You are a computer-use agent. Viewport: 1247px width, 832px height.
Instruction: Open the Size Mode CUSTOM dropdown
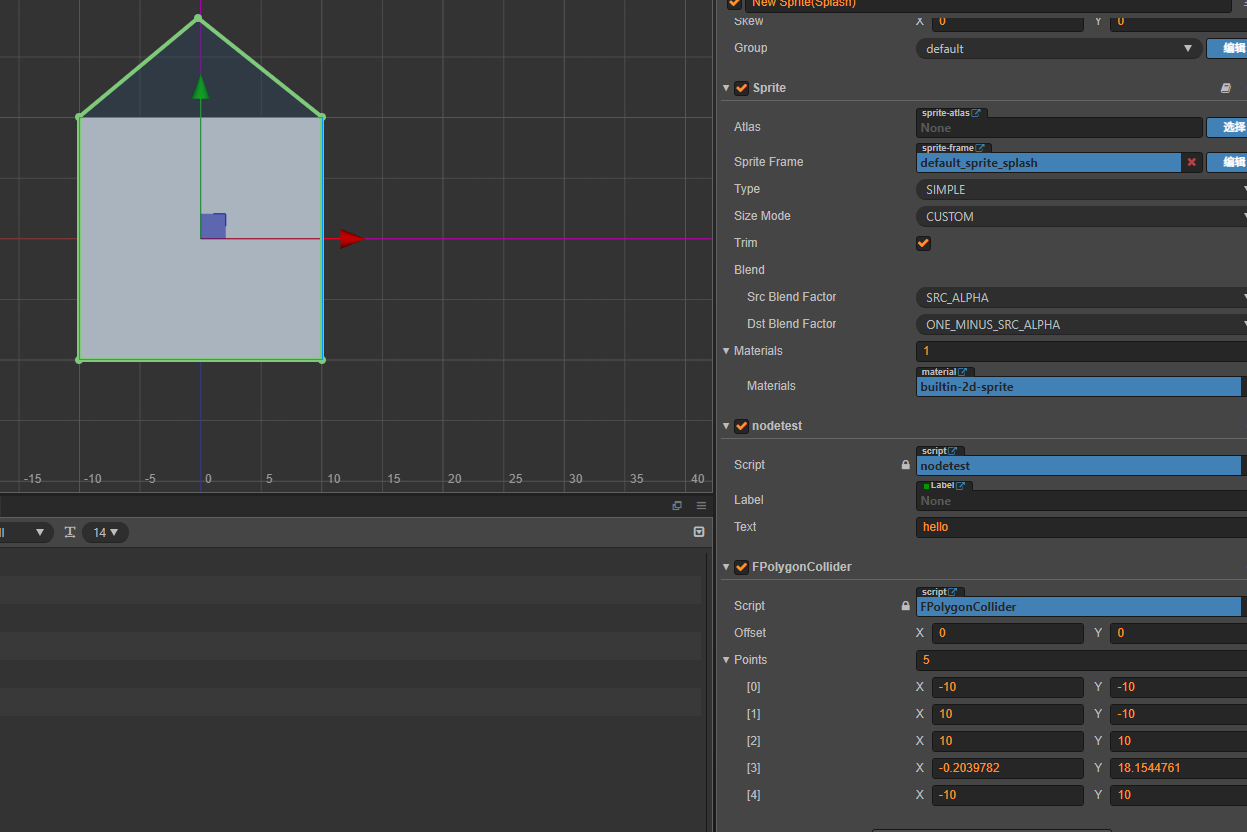coord(1080,216)
